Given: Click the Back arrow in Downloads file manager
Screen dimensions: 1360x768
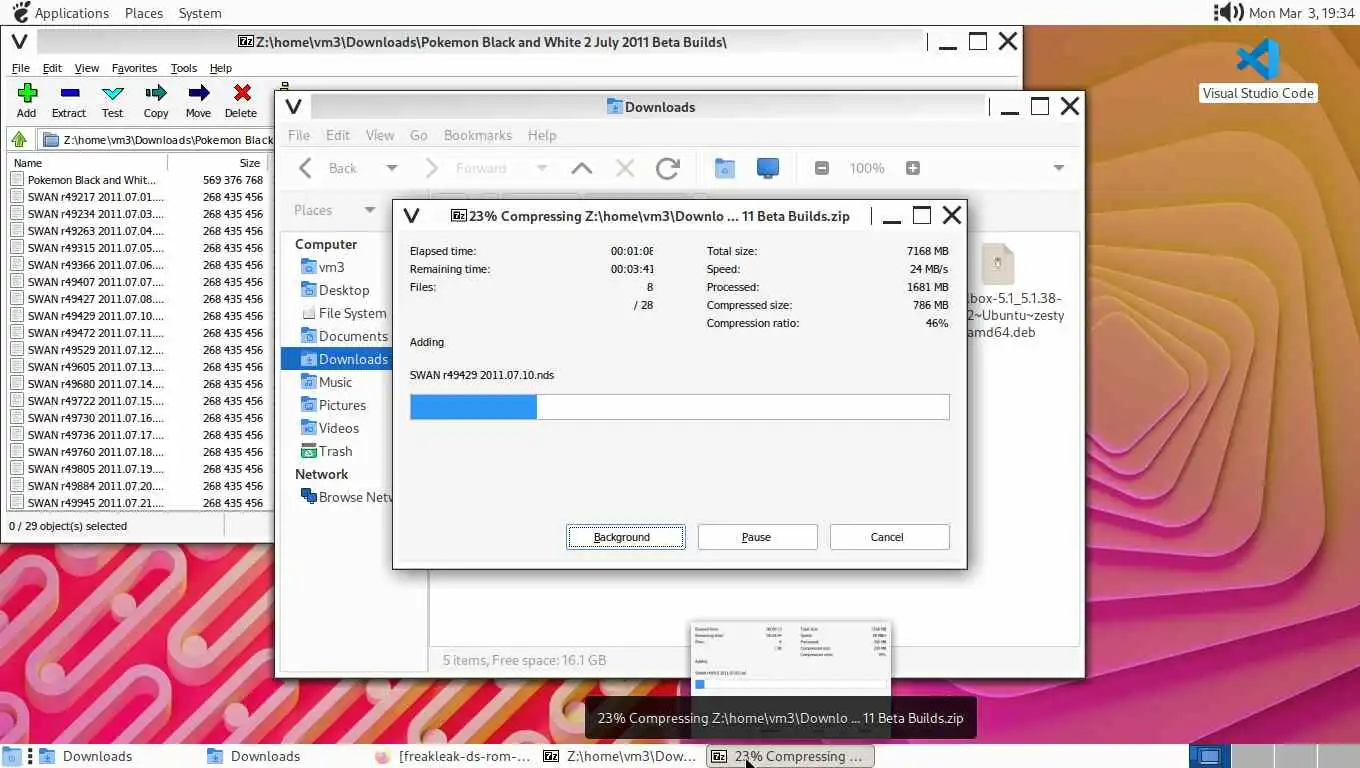Looking at the screenshot, I should [306, 168].
